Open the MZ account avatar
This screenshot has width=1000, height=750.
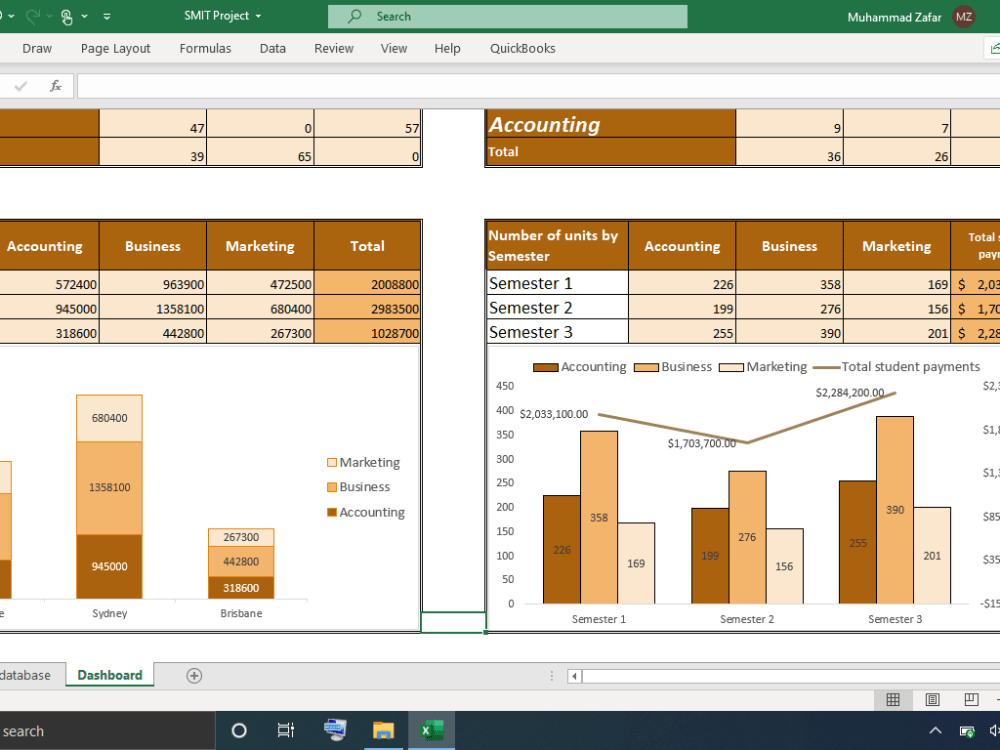pos(963,16)
